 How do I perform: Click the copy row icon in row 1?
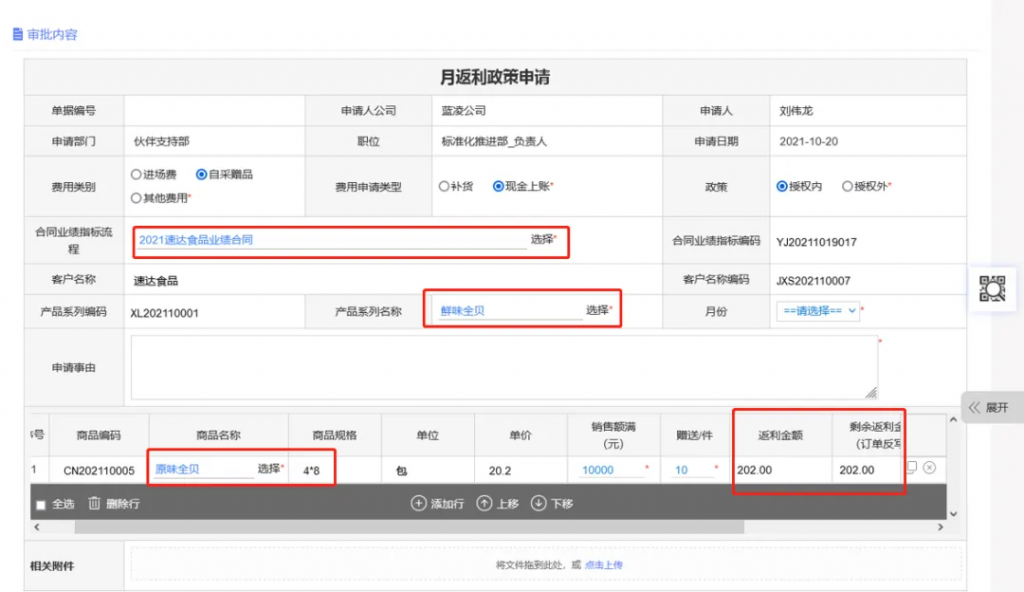[911, 467]
